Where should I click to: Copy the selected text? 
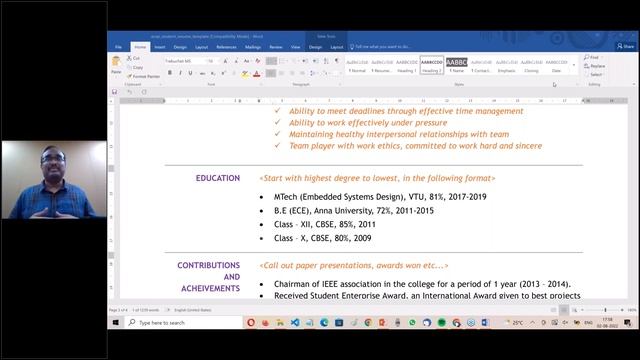pyautogui.click(x=135, y=67)
